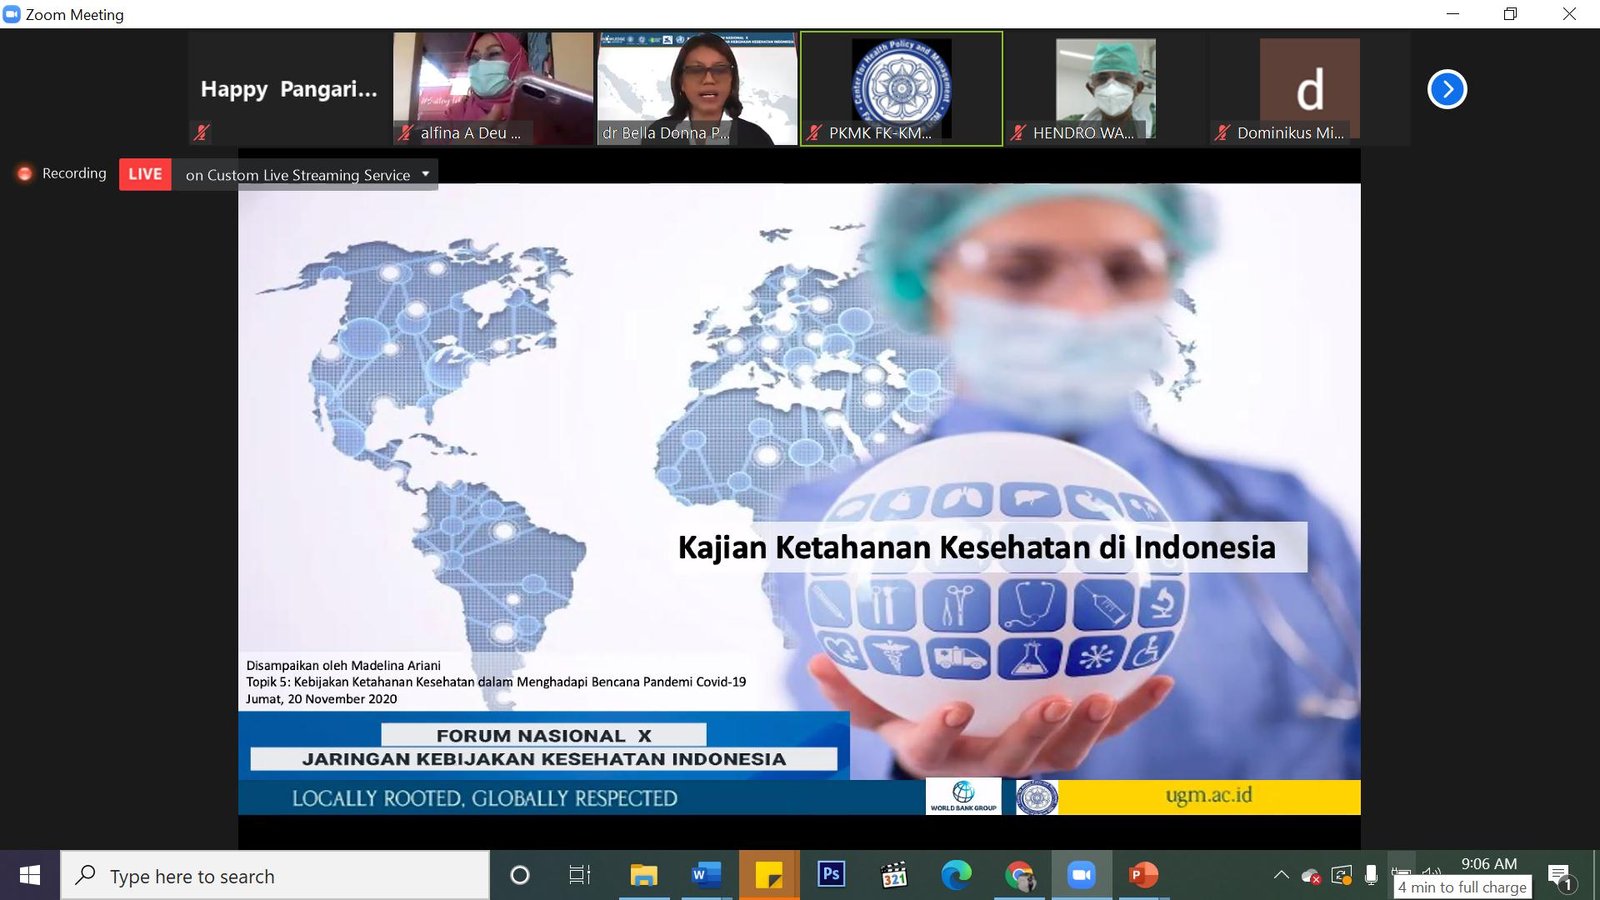Open the notification action center

(1561, 877)
